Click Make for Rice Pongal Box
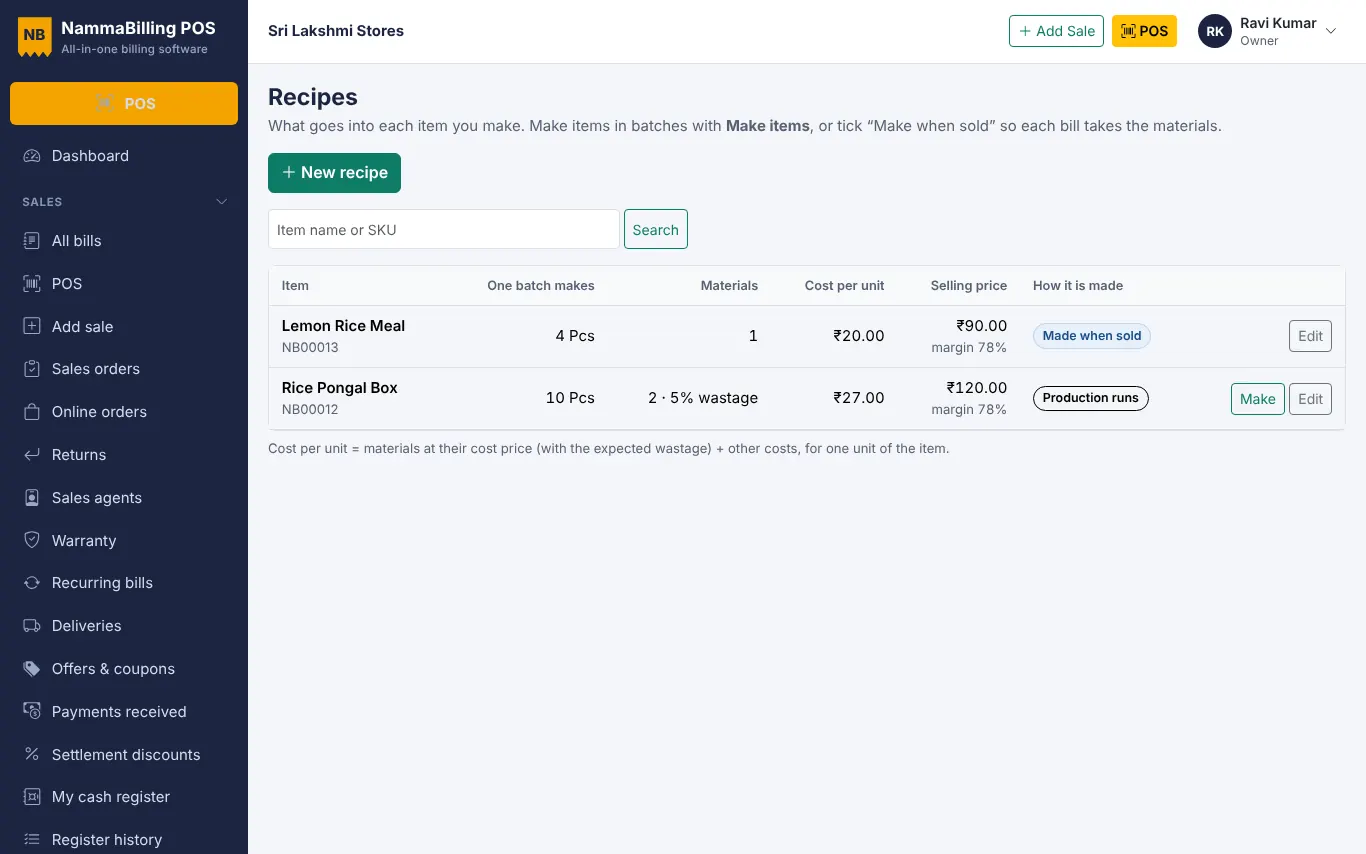This screenshot has height=854, width=1366. tap(1257, 399)
